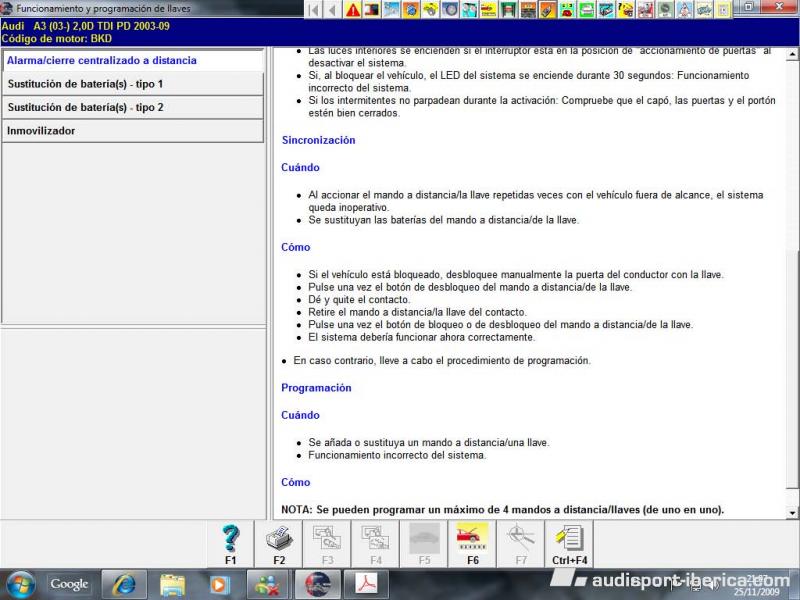Viewport: 800px width, 600px height.
Task: Open the cyan gauges toolbar icon
Action: [x=469, y=9]
